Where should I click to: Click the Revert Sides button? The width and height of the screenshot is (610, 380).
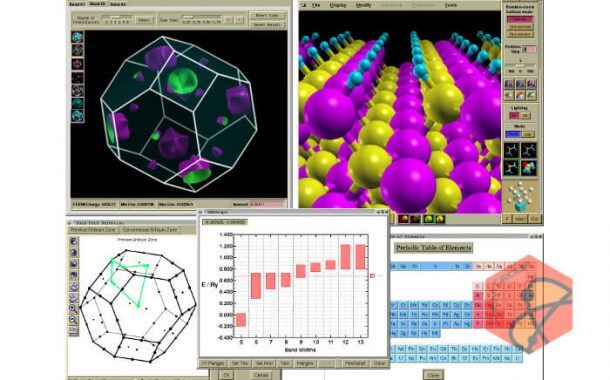point(267,15)
